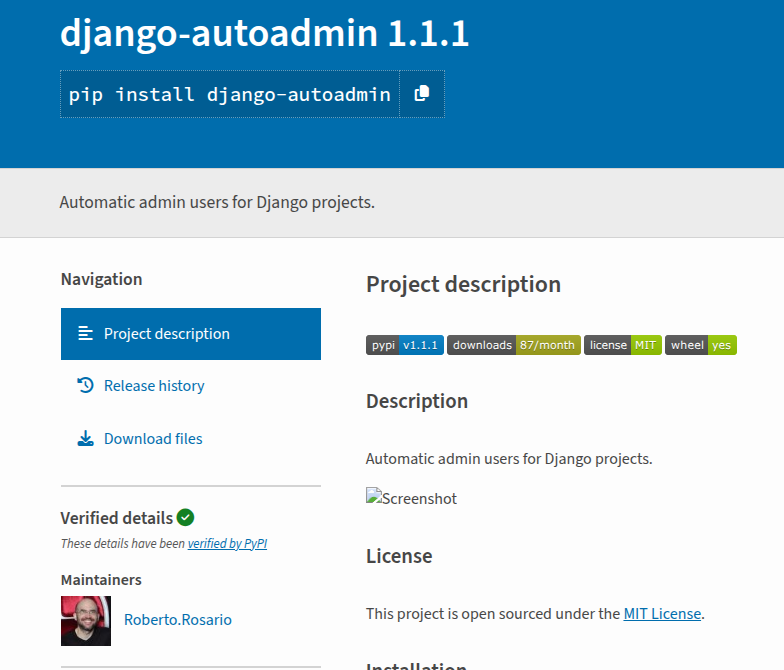Click the pip install django-autoadmin command text
Screen dimensions: 784x670
click(x=230, y=94)
